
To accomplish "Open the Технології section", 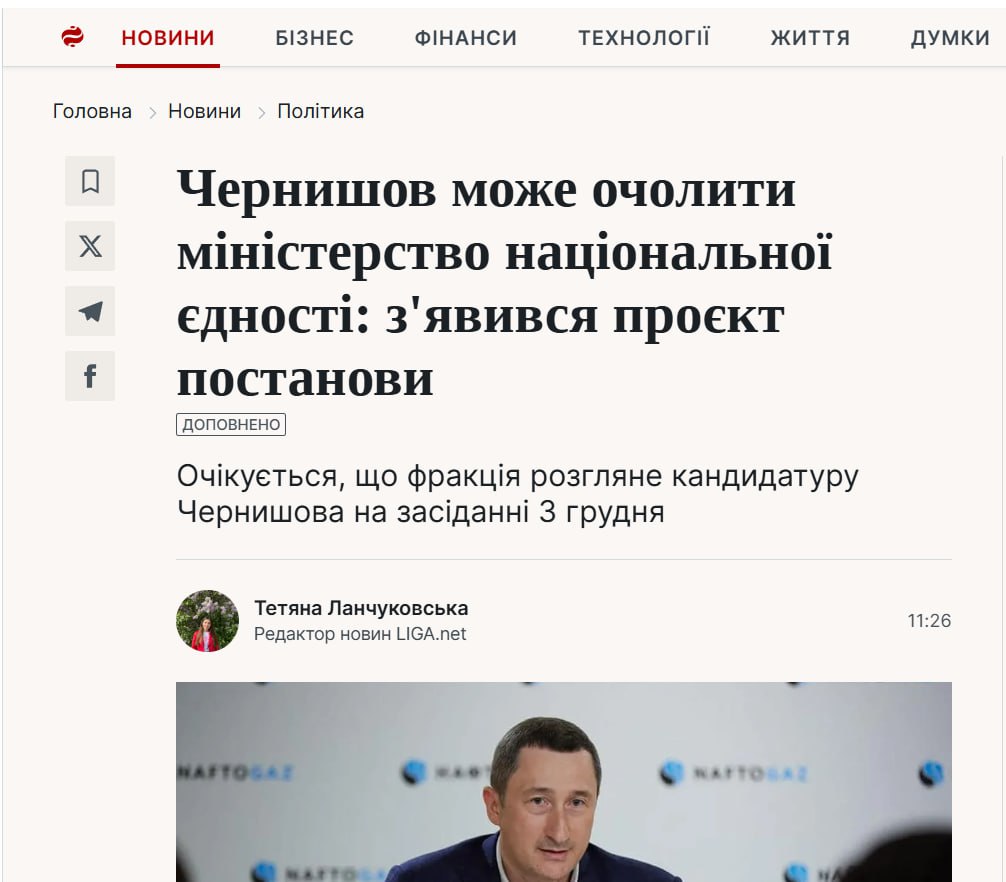I will click(x=644, y=38).
